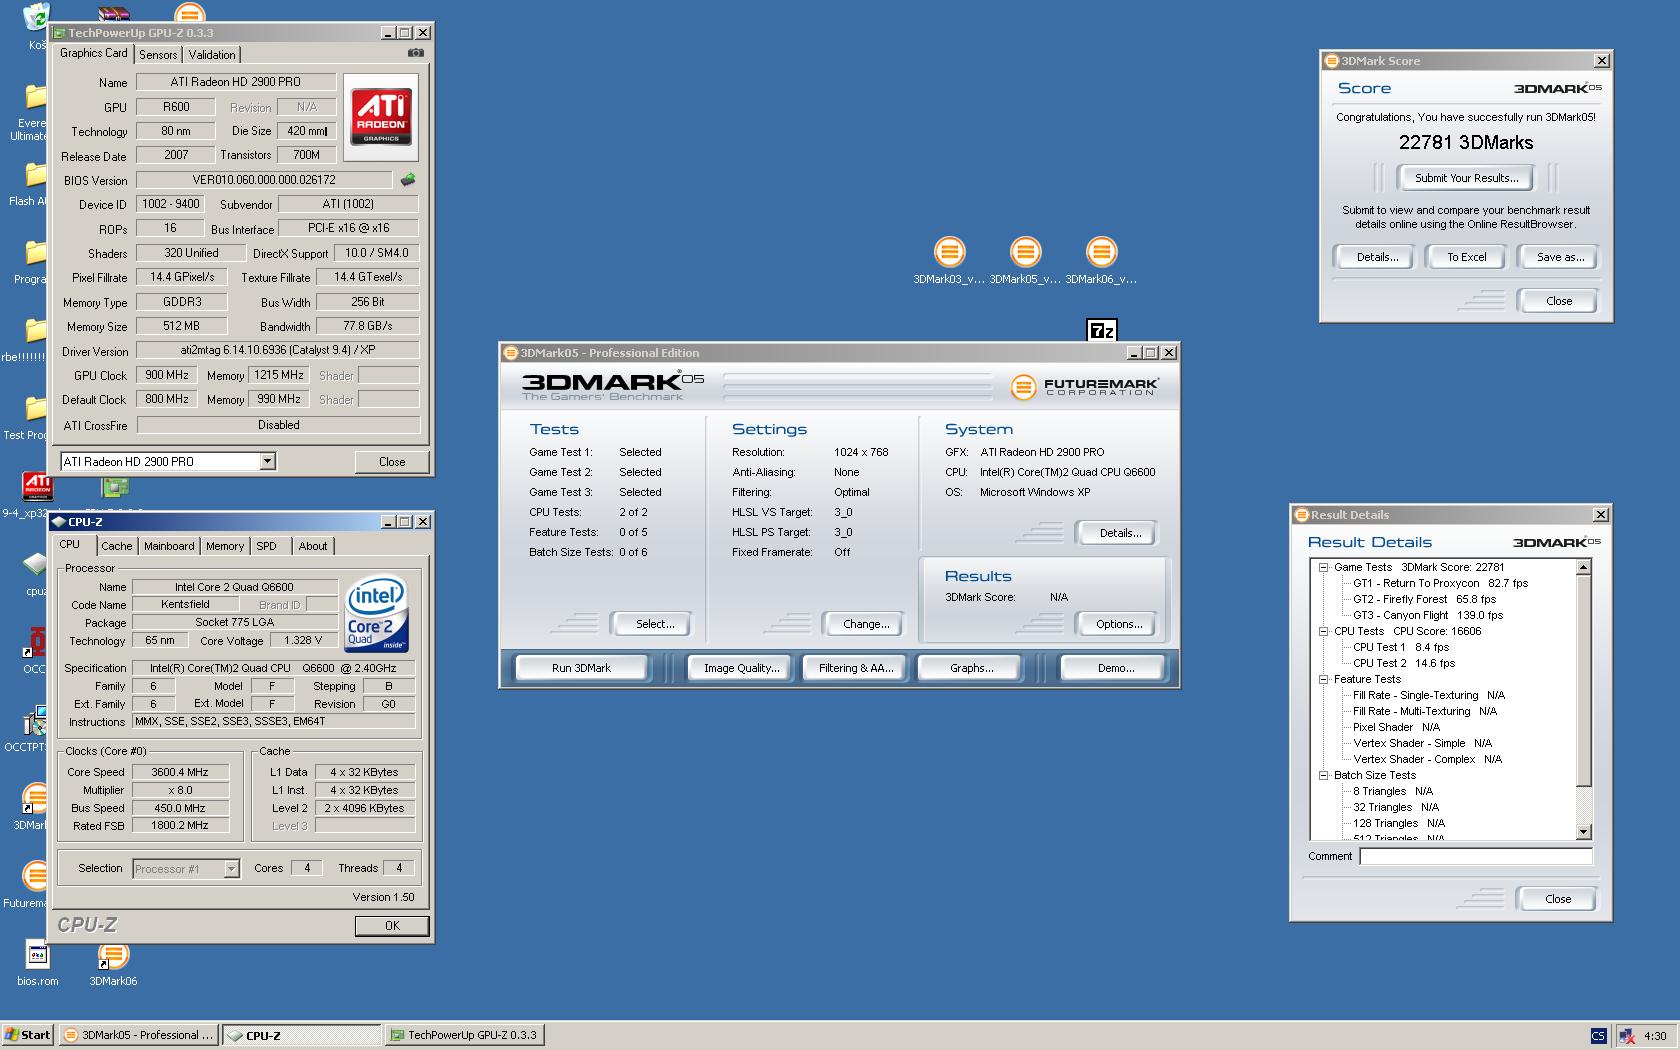Image resolution: width=1680 pixels, height=1050 pixels.
Task: Select the CPU Test 1 result row
Action: coord(1401,647)
